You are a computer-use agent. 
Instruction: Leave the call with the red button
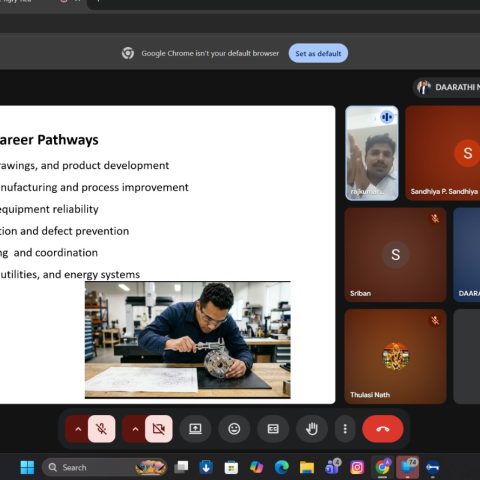pyautogui.click(x=383, y=429)
